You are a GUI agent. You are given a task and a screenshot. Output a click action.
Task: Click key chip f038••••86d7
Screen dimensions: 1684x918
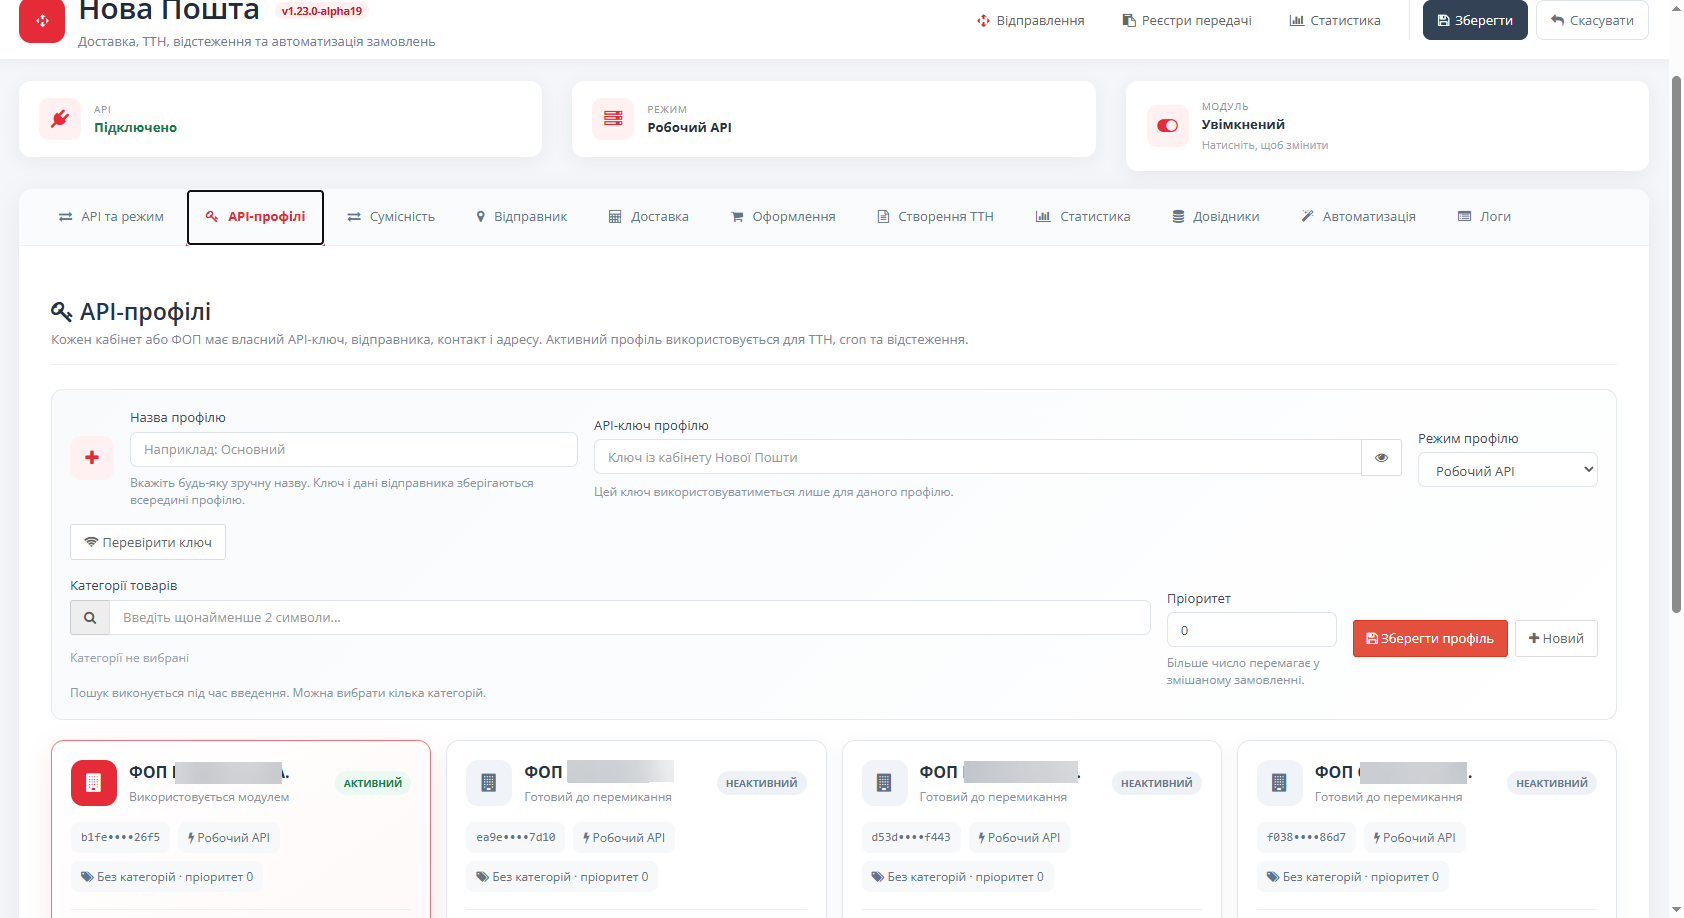[x=1306, y=838]
